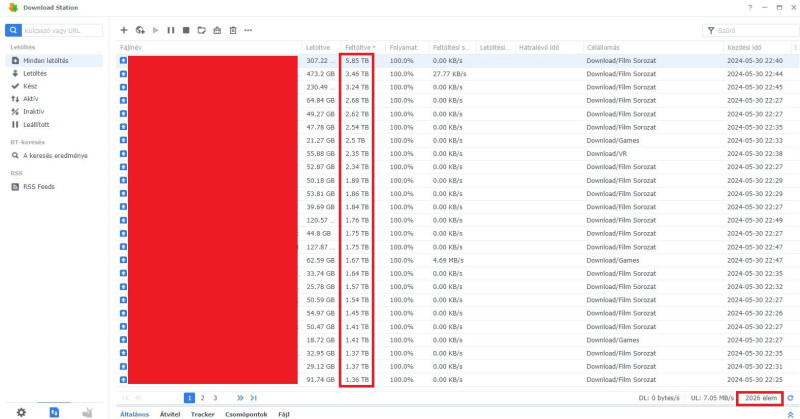Click the 2026 elem item count

[x=761, y=398]
